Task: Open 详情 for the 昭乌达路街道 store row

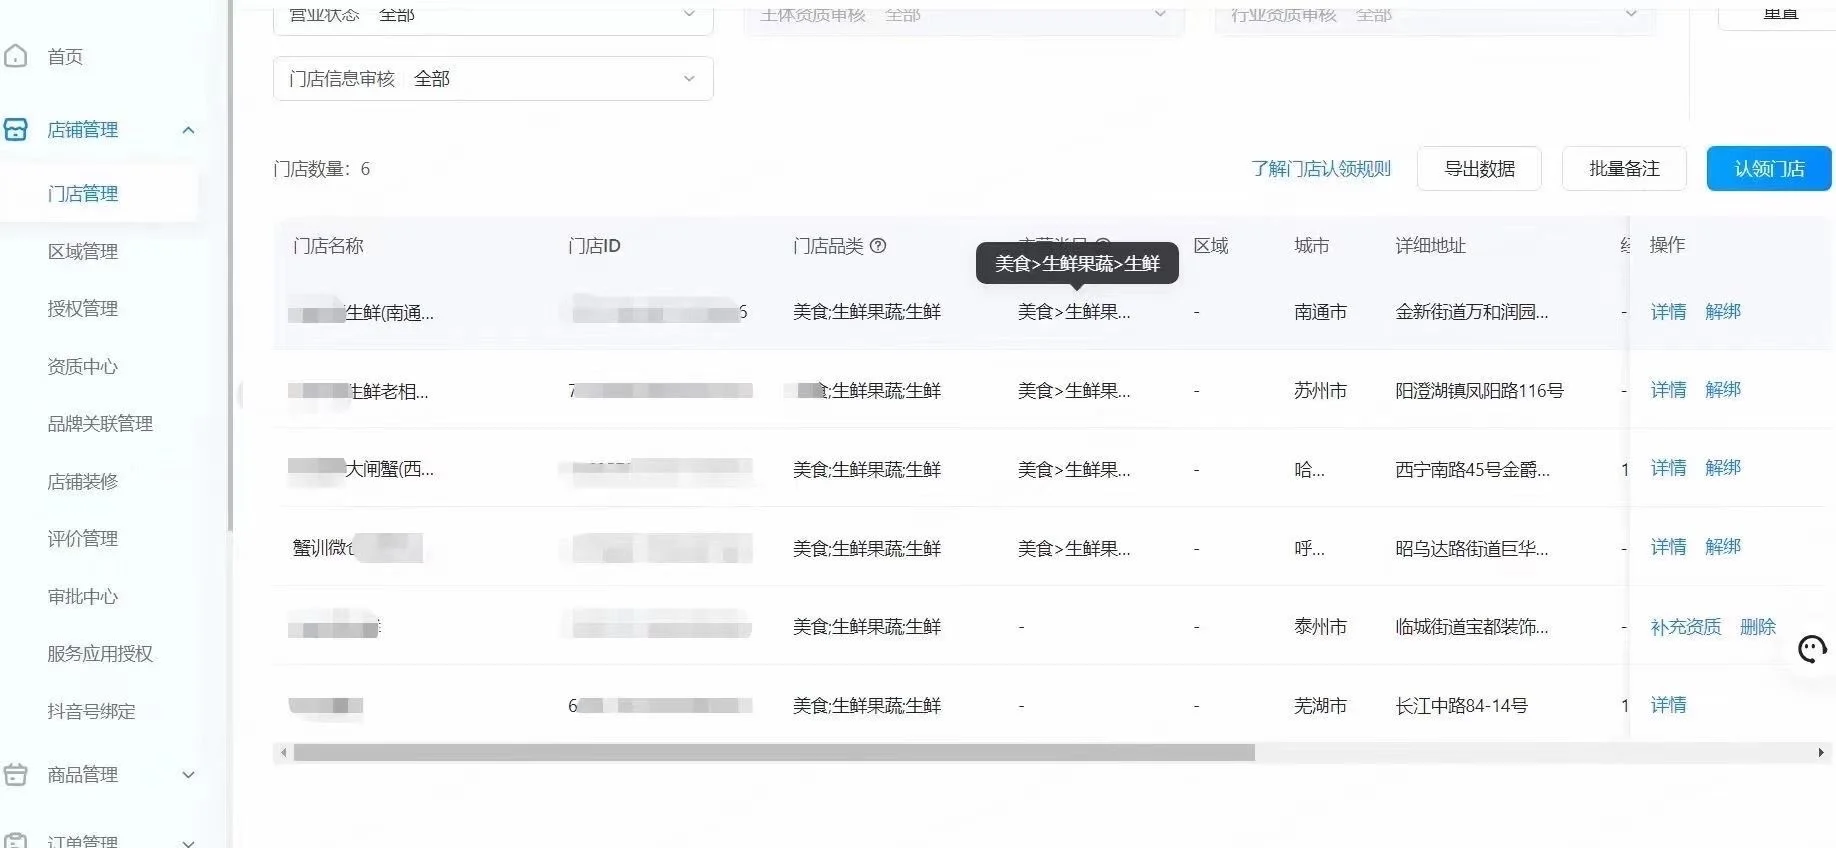Action: coord(1668,547)
